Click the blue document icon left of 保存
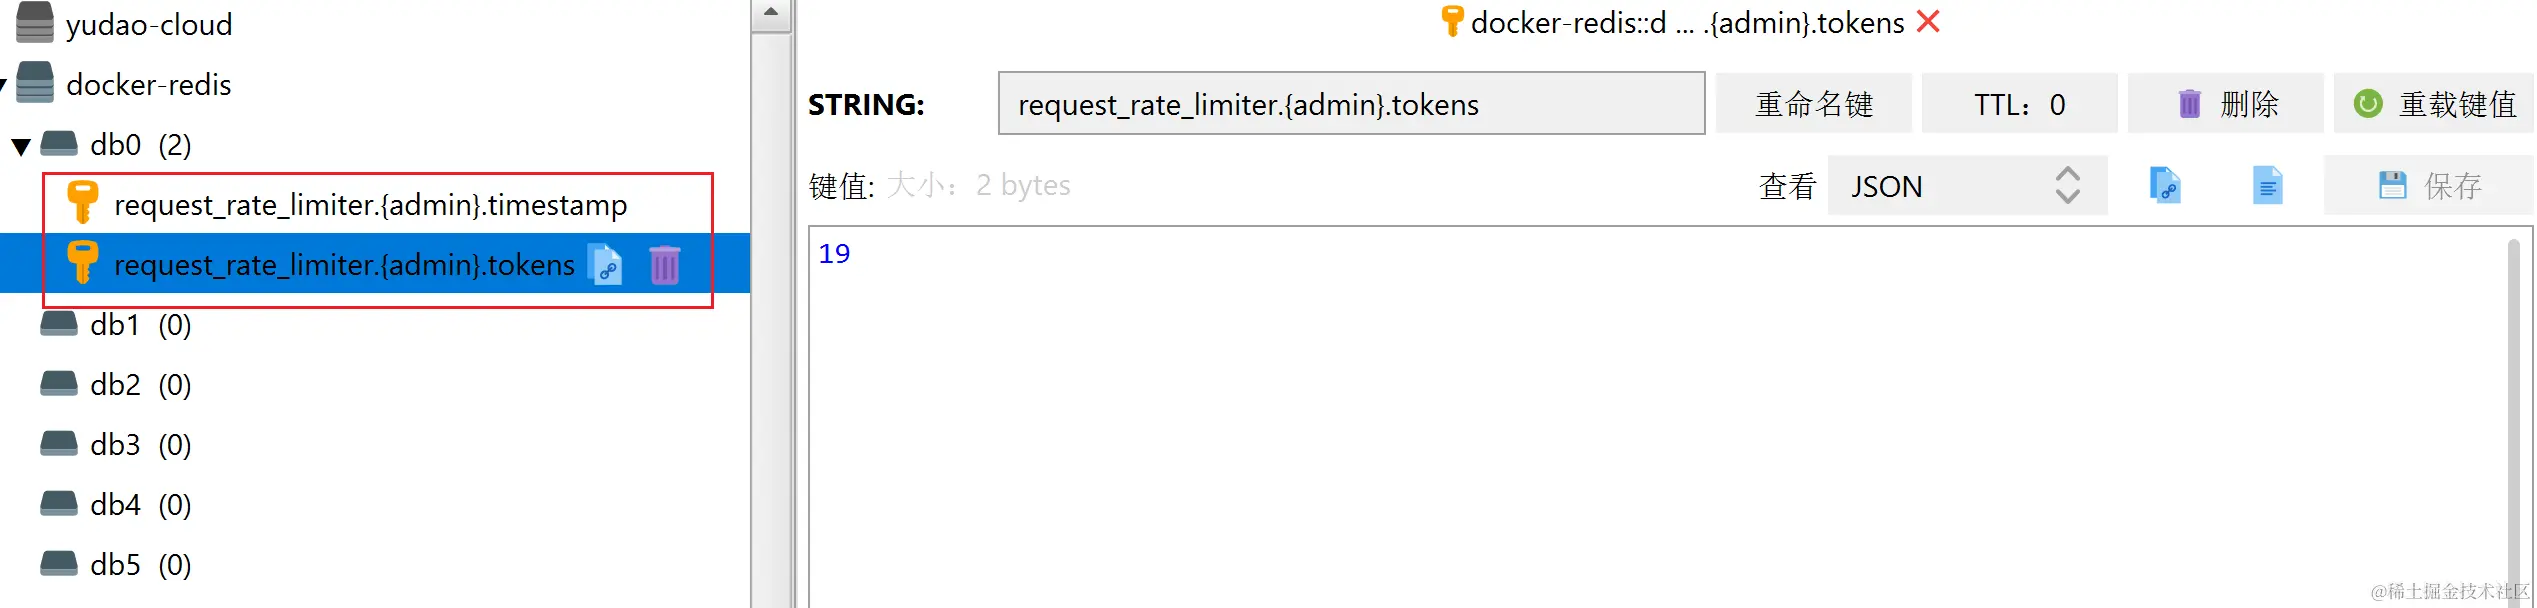The height and width of the screenshot is (608, 2537). click(2267, 186)
